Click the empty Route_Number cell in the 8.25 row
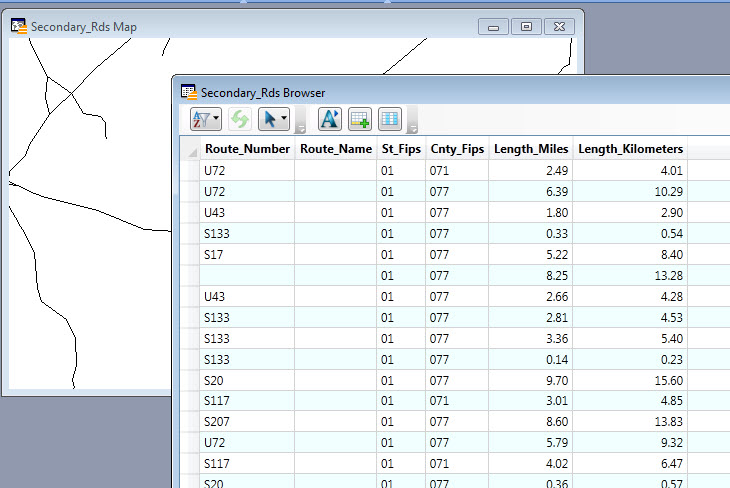This screenshot has width=730, height=488. [247, 275]
